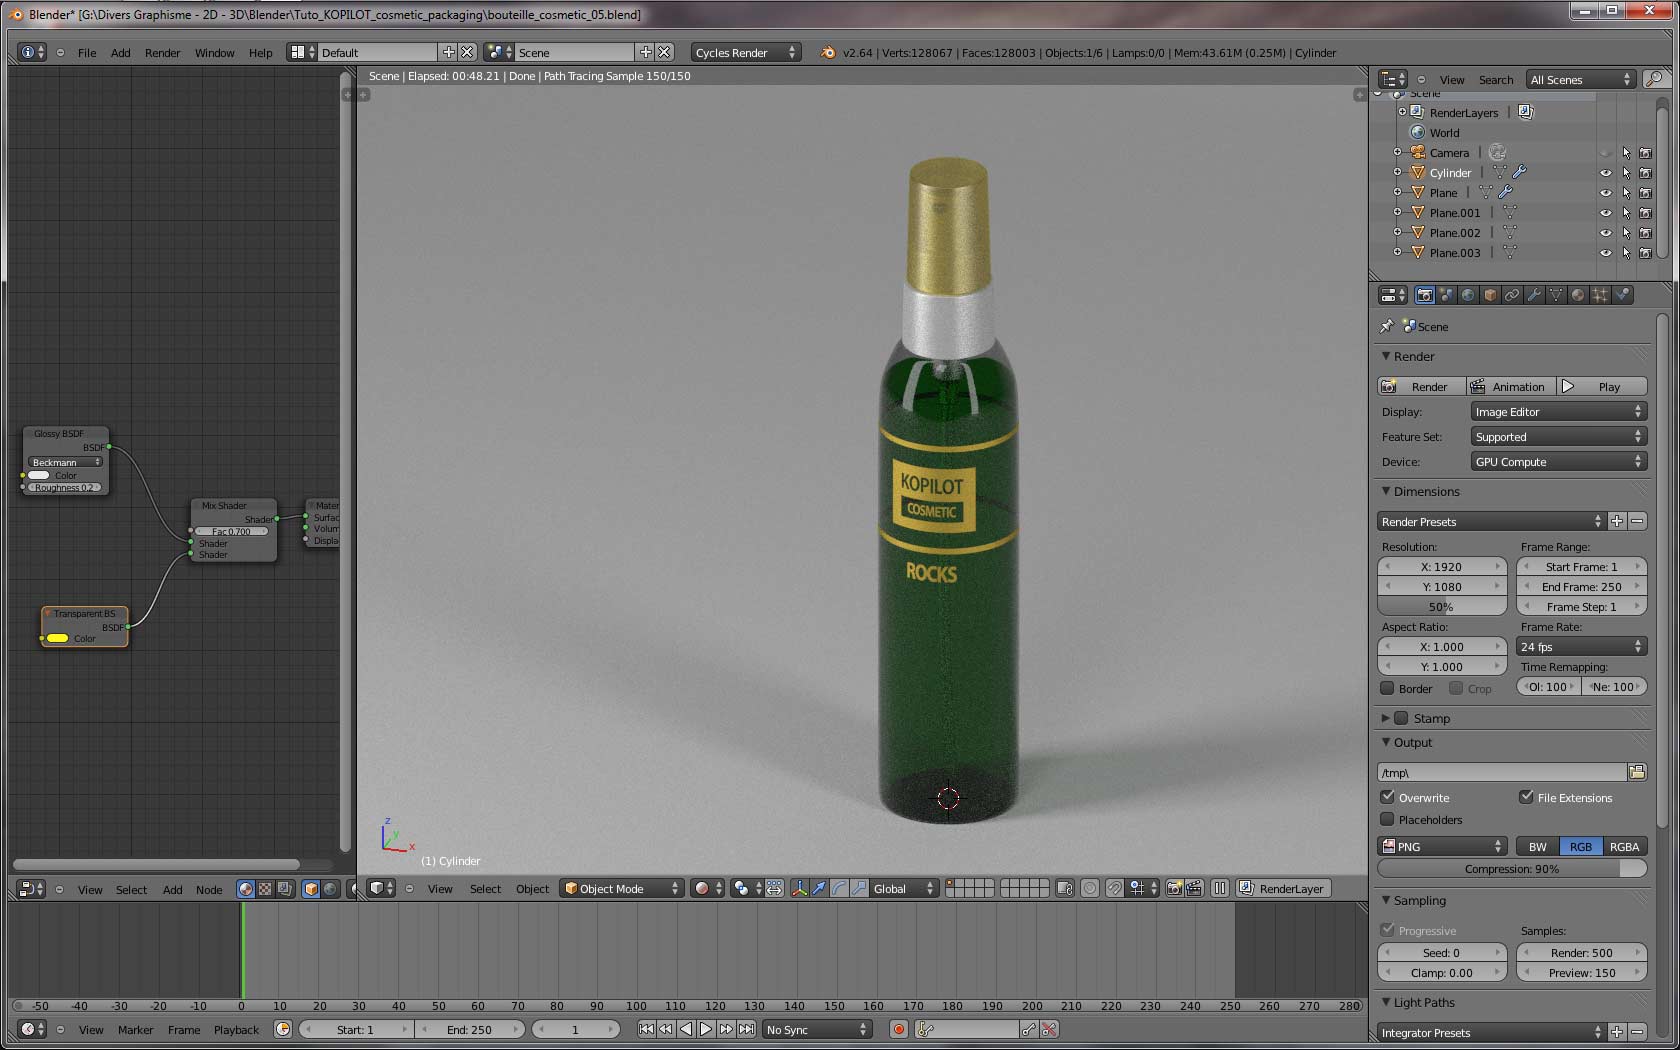1680x1050 pixels.
Task: Open the Physics properties tab
Action: click(x=1623, y=295)
